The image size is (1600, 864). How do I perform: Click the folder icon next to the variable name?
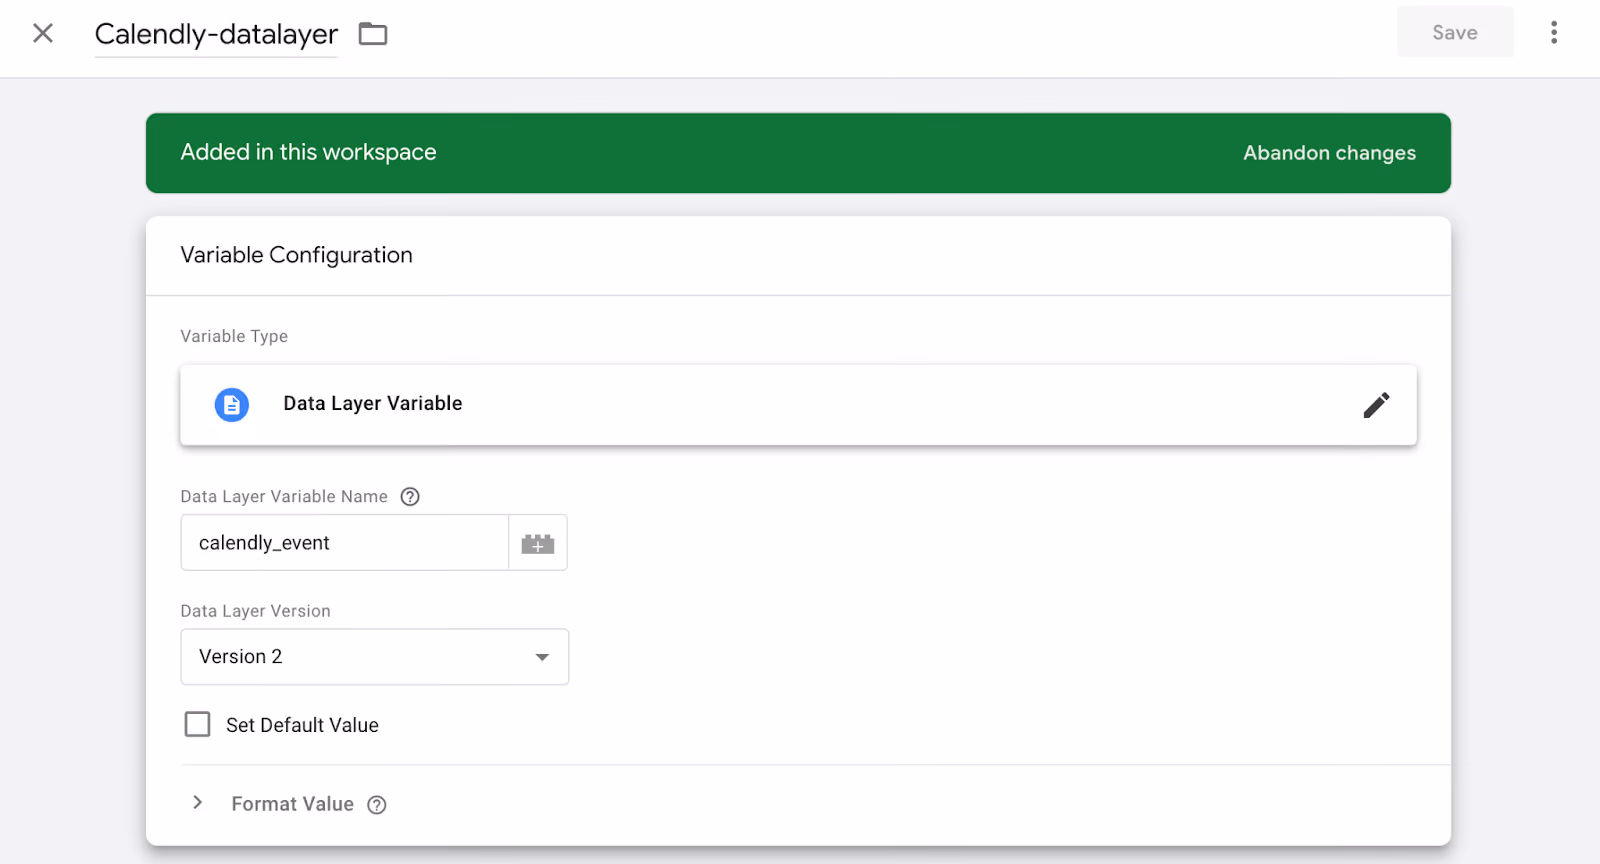point(373,34)
